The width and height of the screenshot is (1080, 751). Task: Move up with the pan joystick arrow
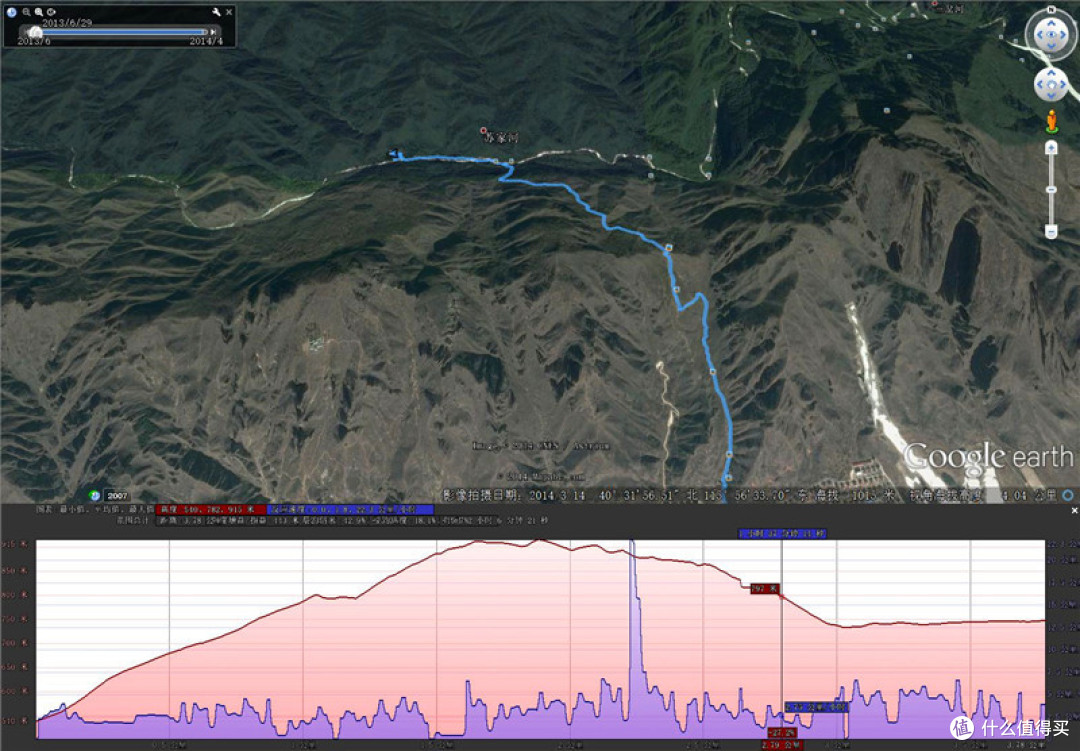tap(1051, 74)
